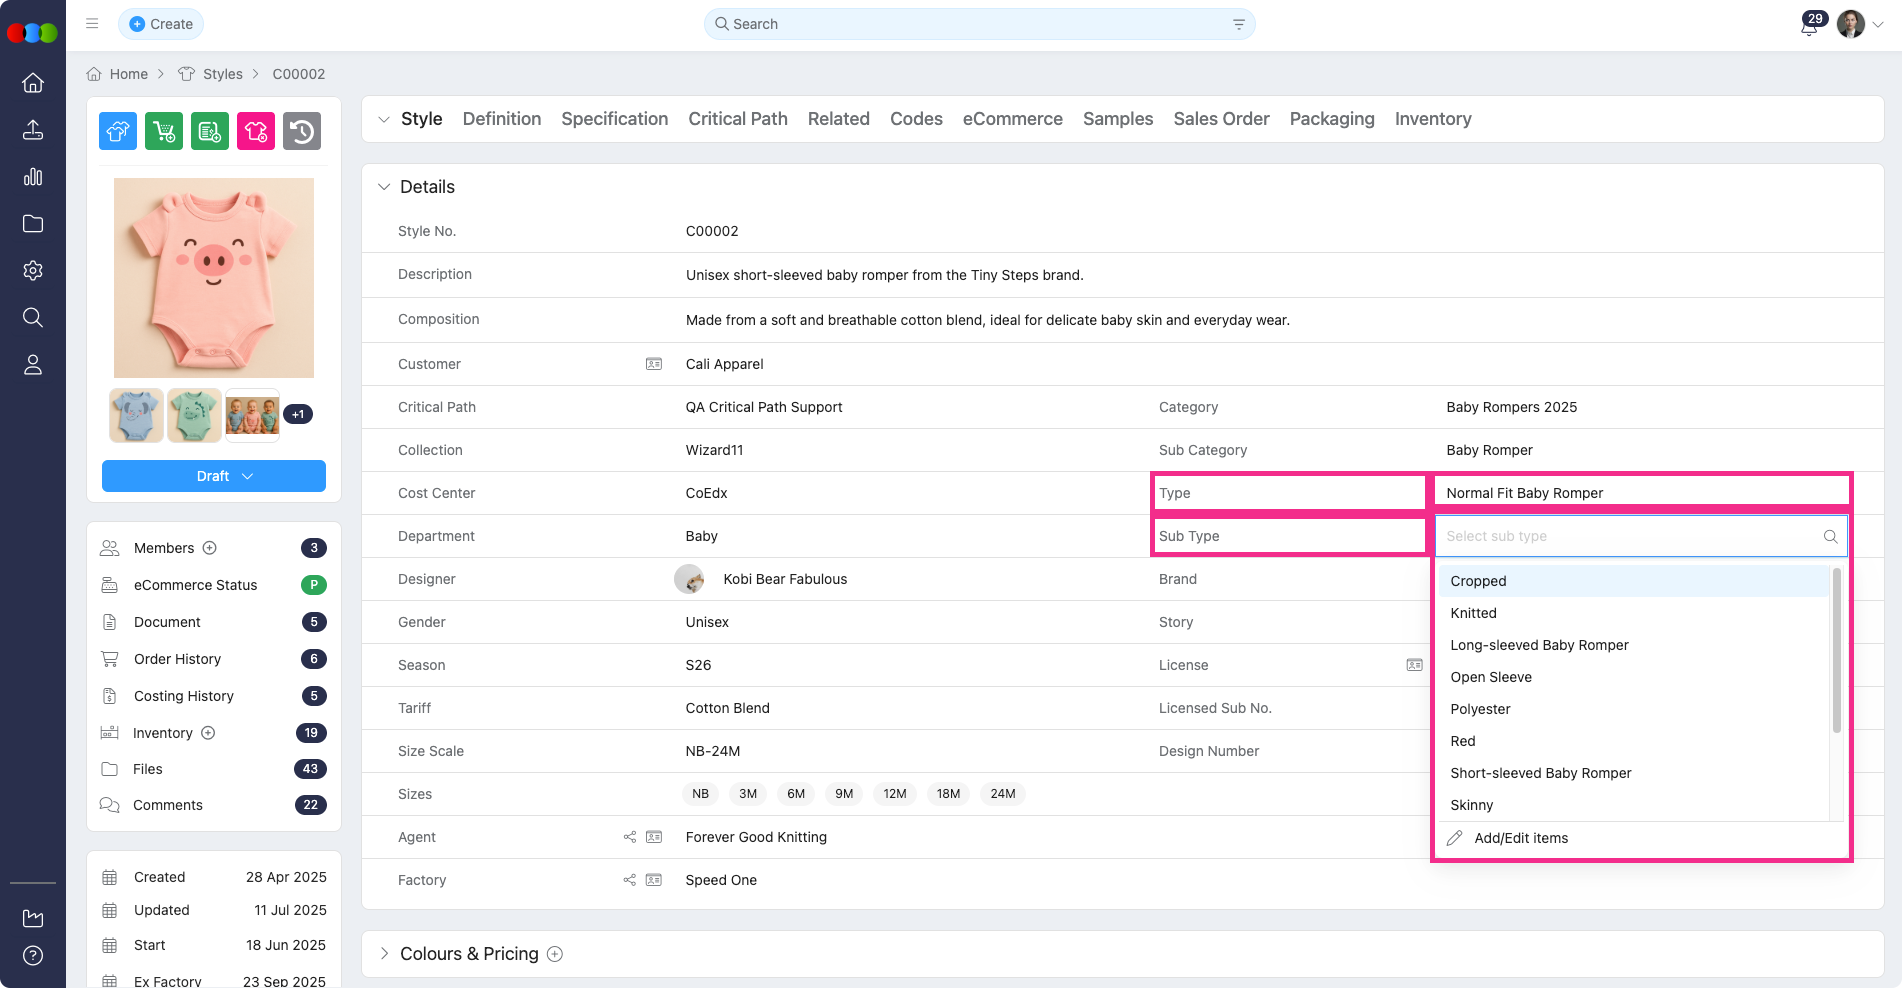The image size is (1902, 988).
Task: Open the Home icon in left sidebar
Action: coord(33,83)
